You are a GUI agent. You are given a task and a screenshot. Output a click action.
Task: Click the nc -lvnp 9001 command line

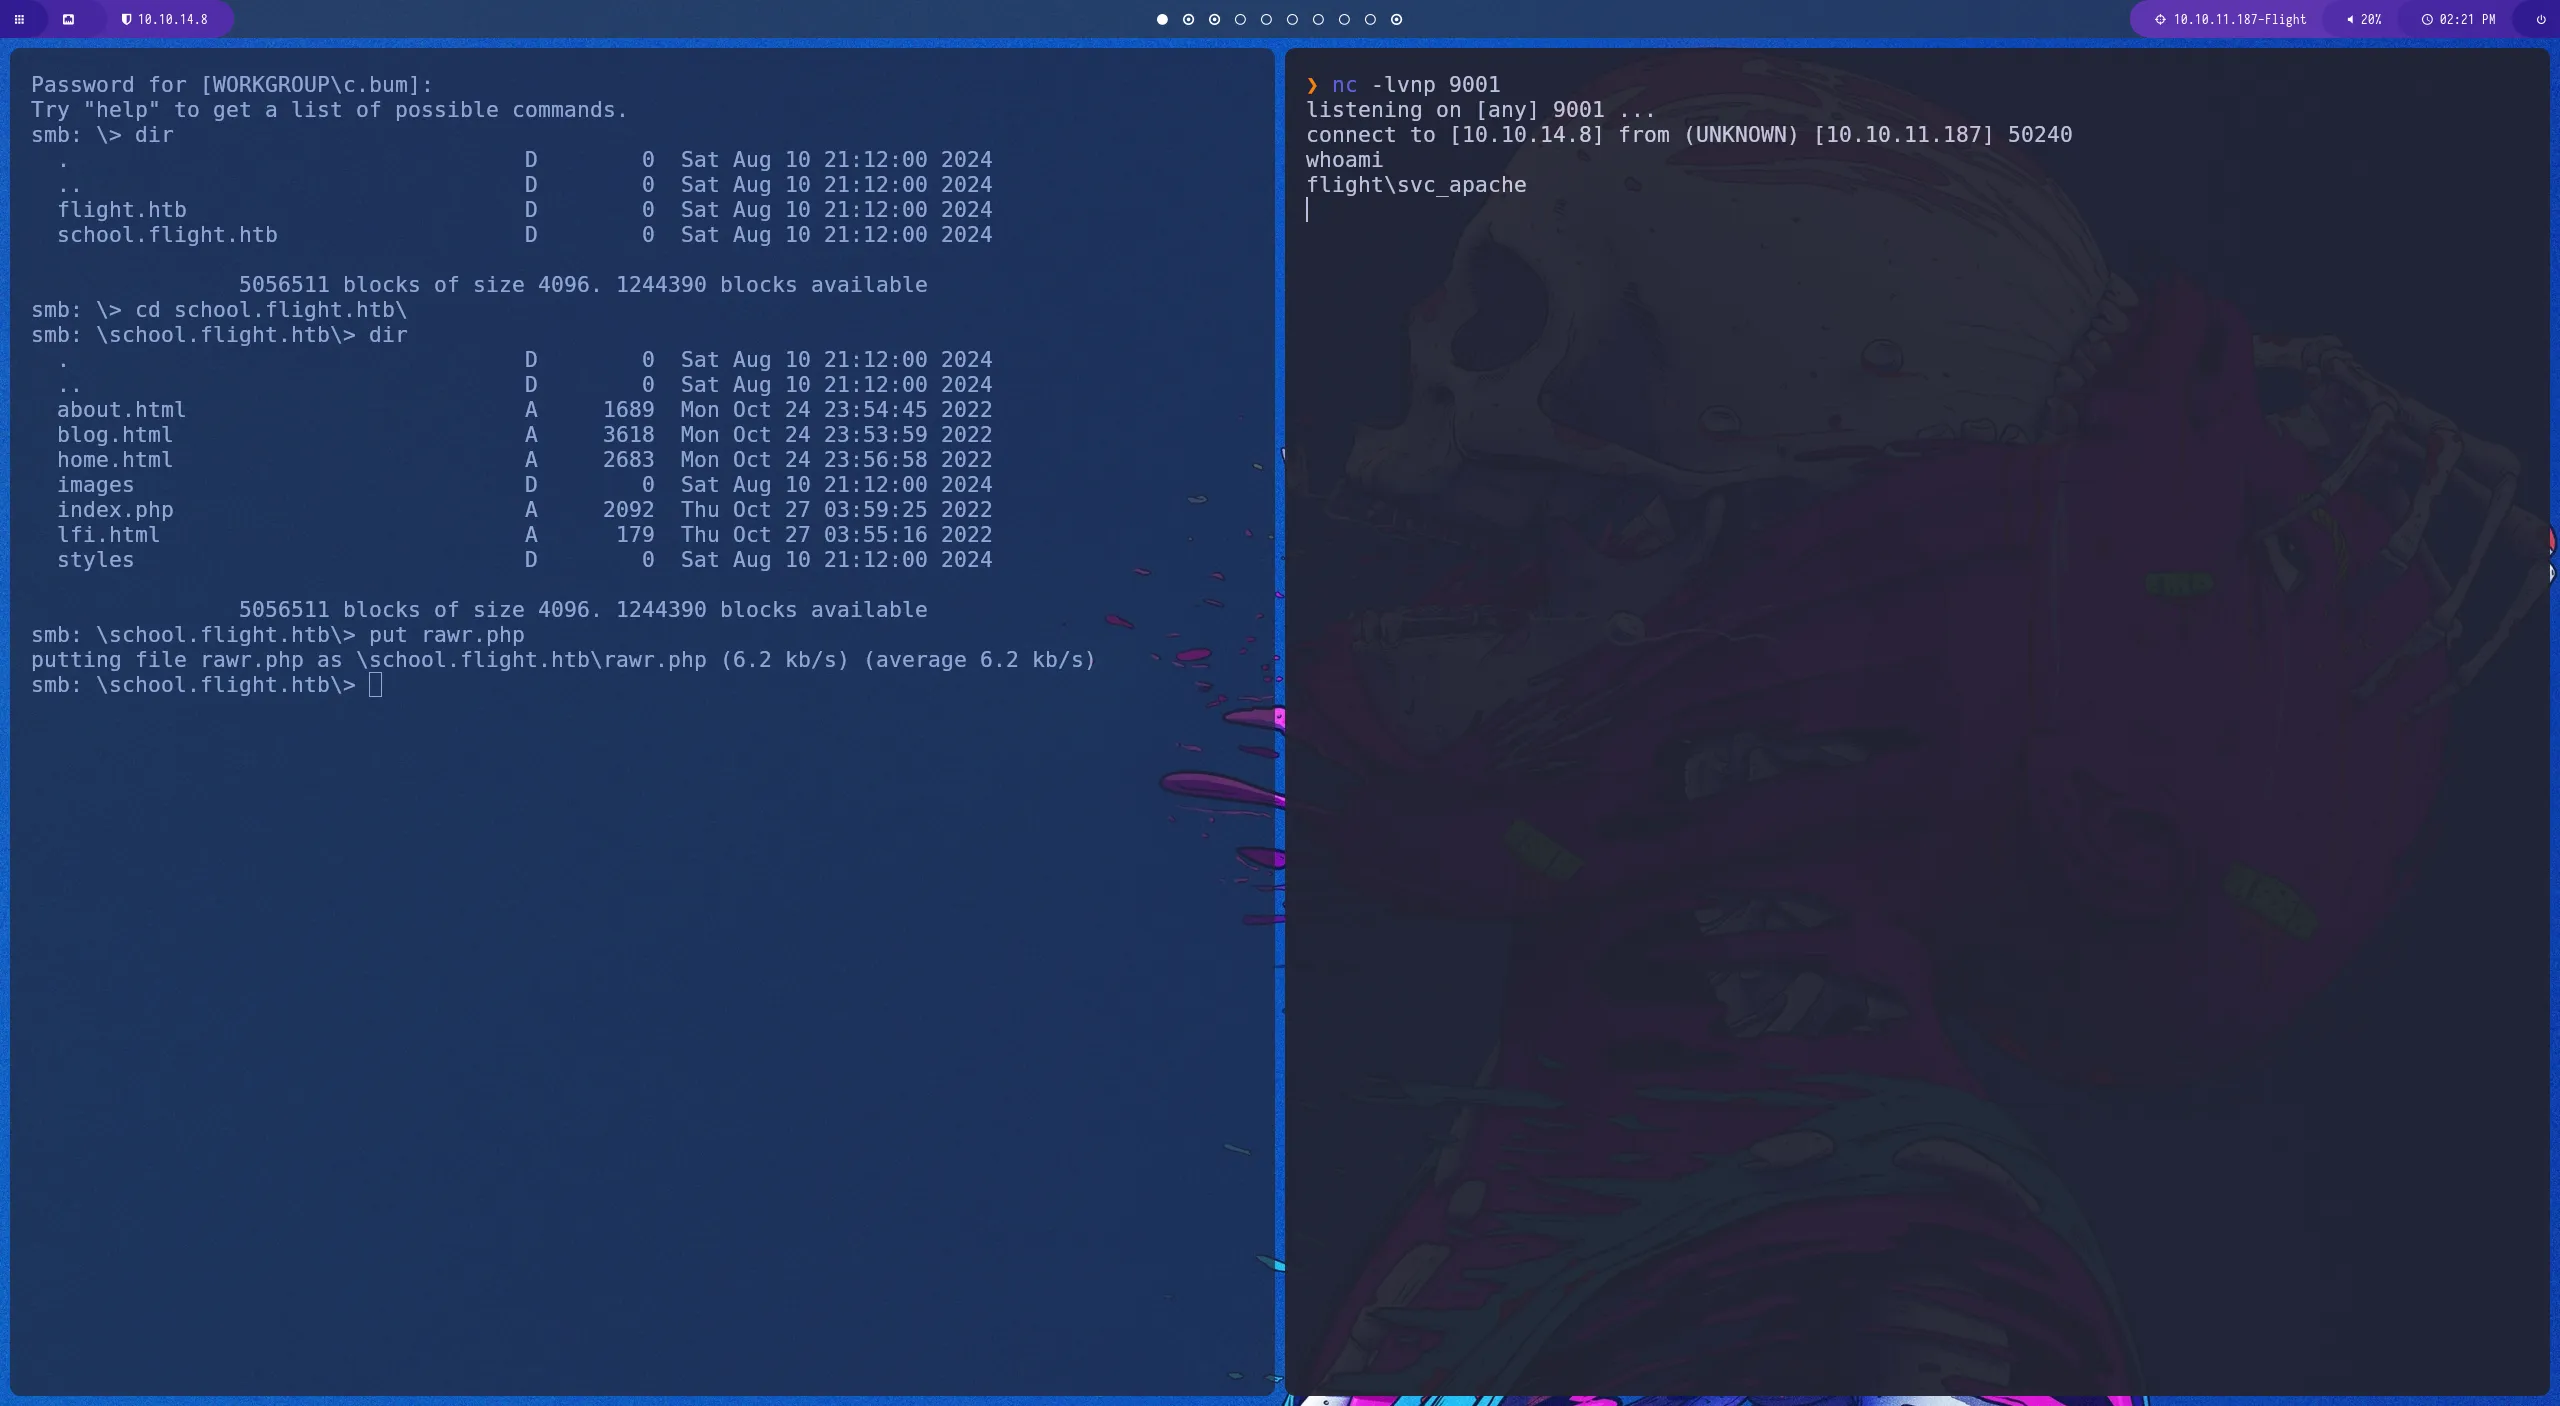(1415, 85)
